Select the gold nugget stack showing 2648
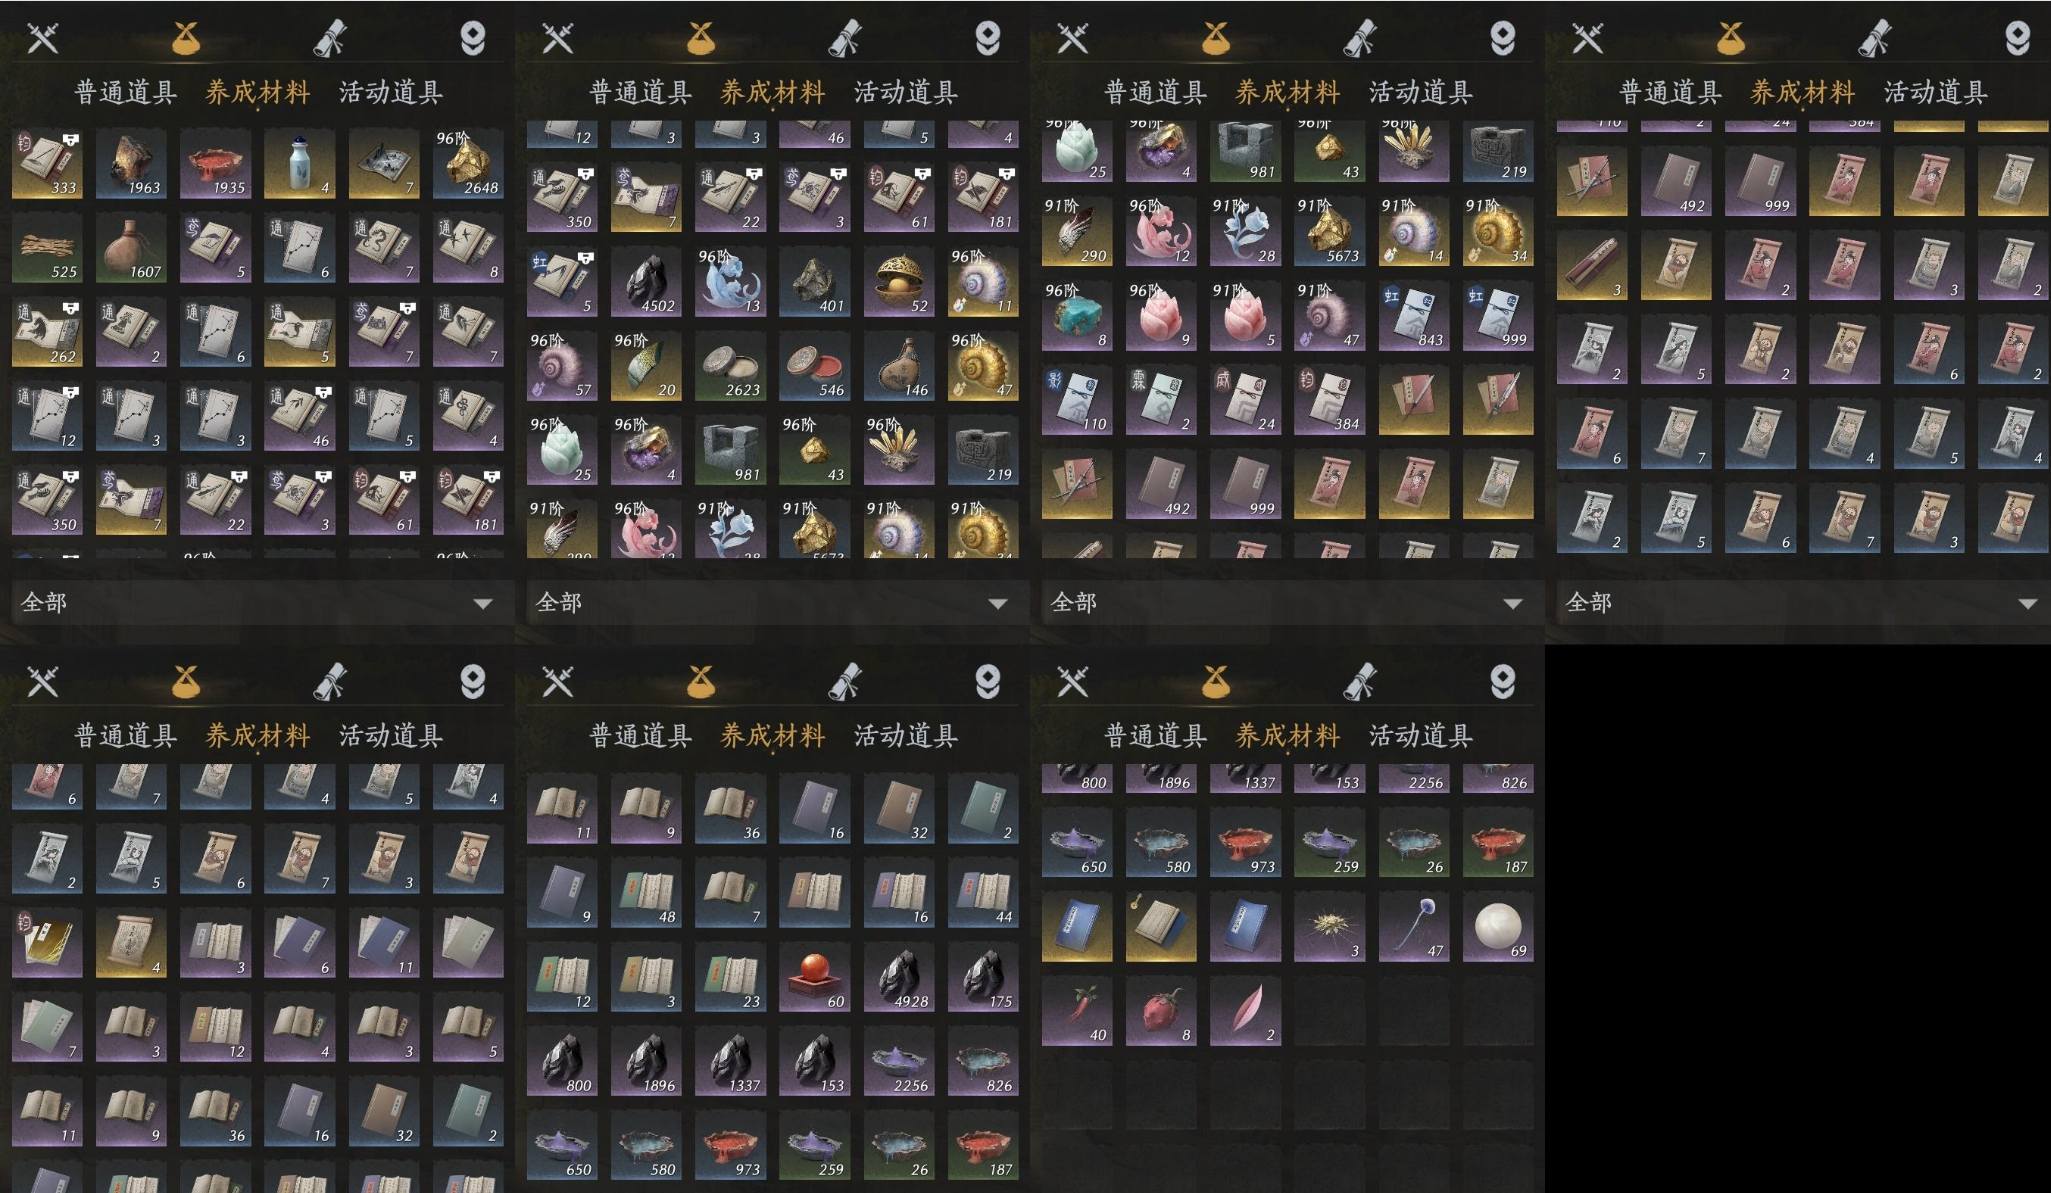The image size is (2051, 1193). (x=468, y=164)
